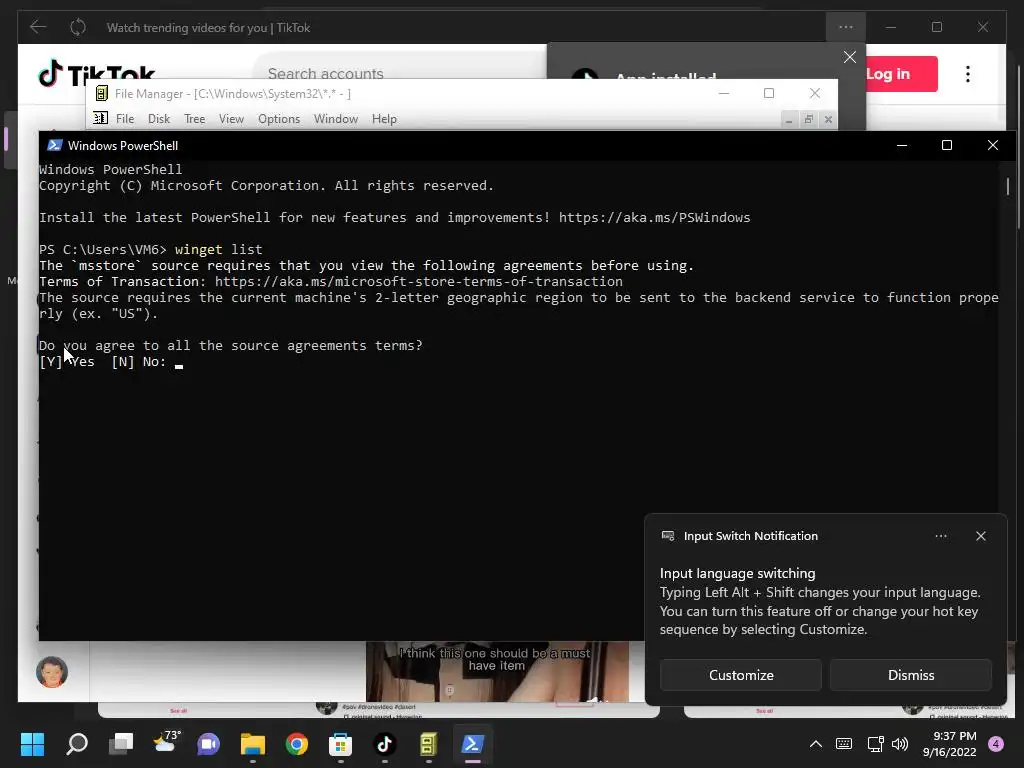Restore File Manager child window

[x=808, y=120]
